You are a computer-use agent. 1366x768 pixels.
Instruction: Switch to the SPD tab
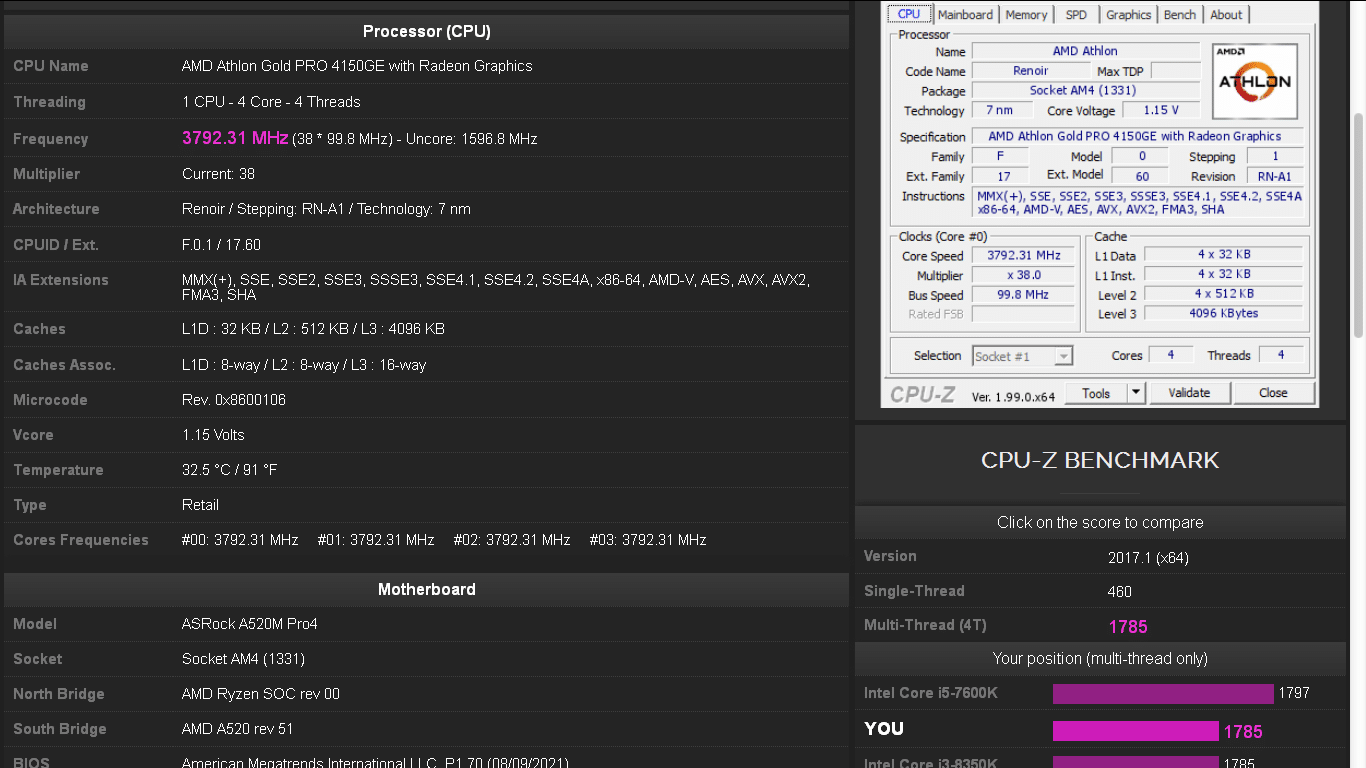tap(1077, 14)
